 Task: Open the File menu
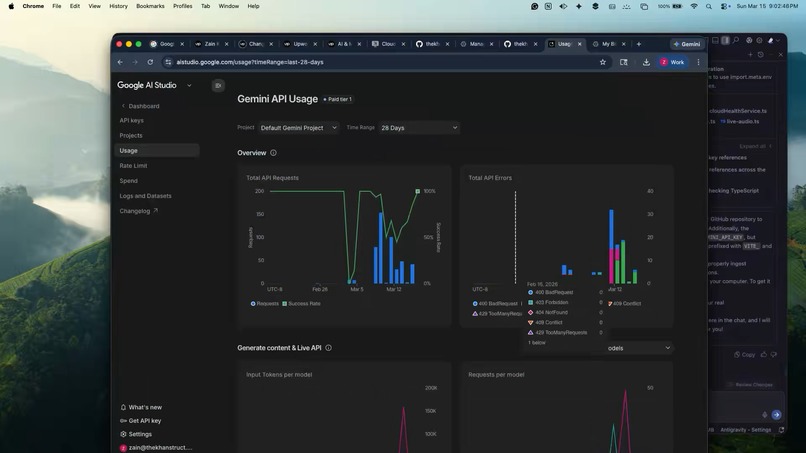[x=57, y=6]
